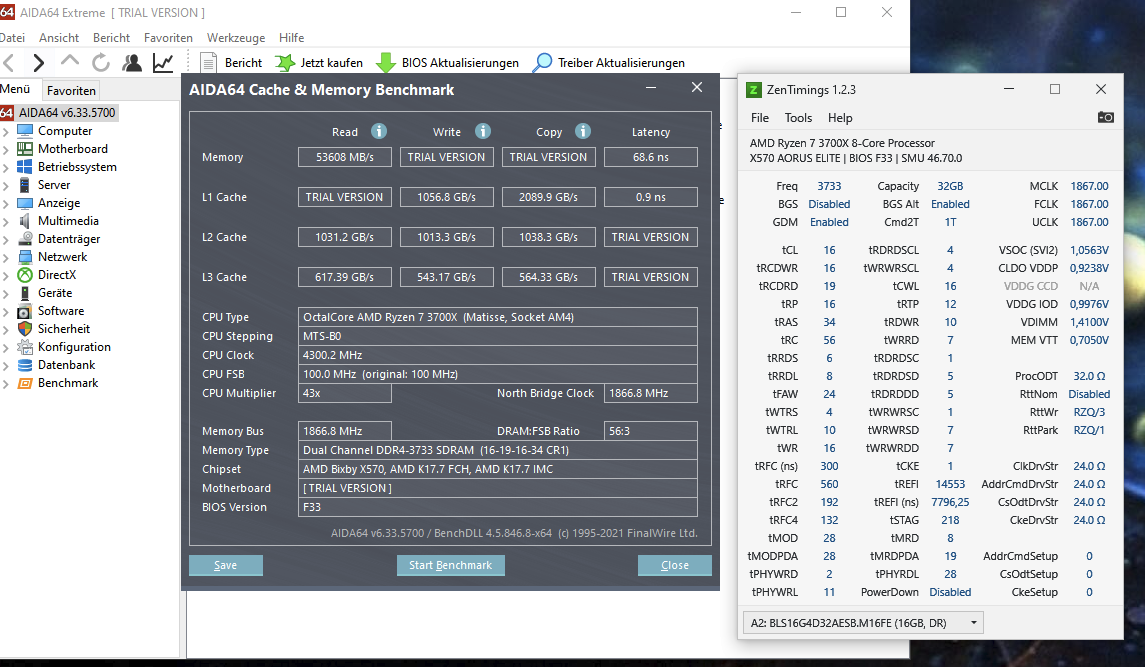This screenshot has height=667, width=1145.
Task: Expand the Computer tree node
Action: [x=6, y=132]
